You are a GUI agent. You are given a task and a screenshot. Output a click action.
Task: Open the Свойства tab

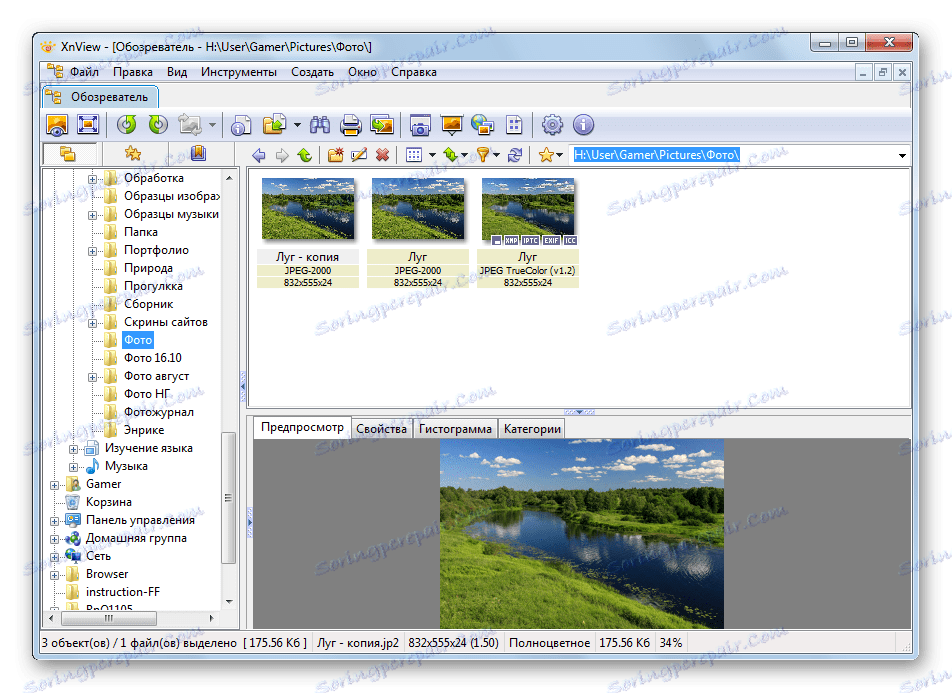[381, 429]
